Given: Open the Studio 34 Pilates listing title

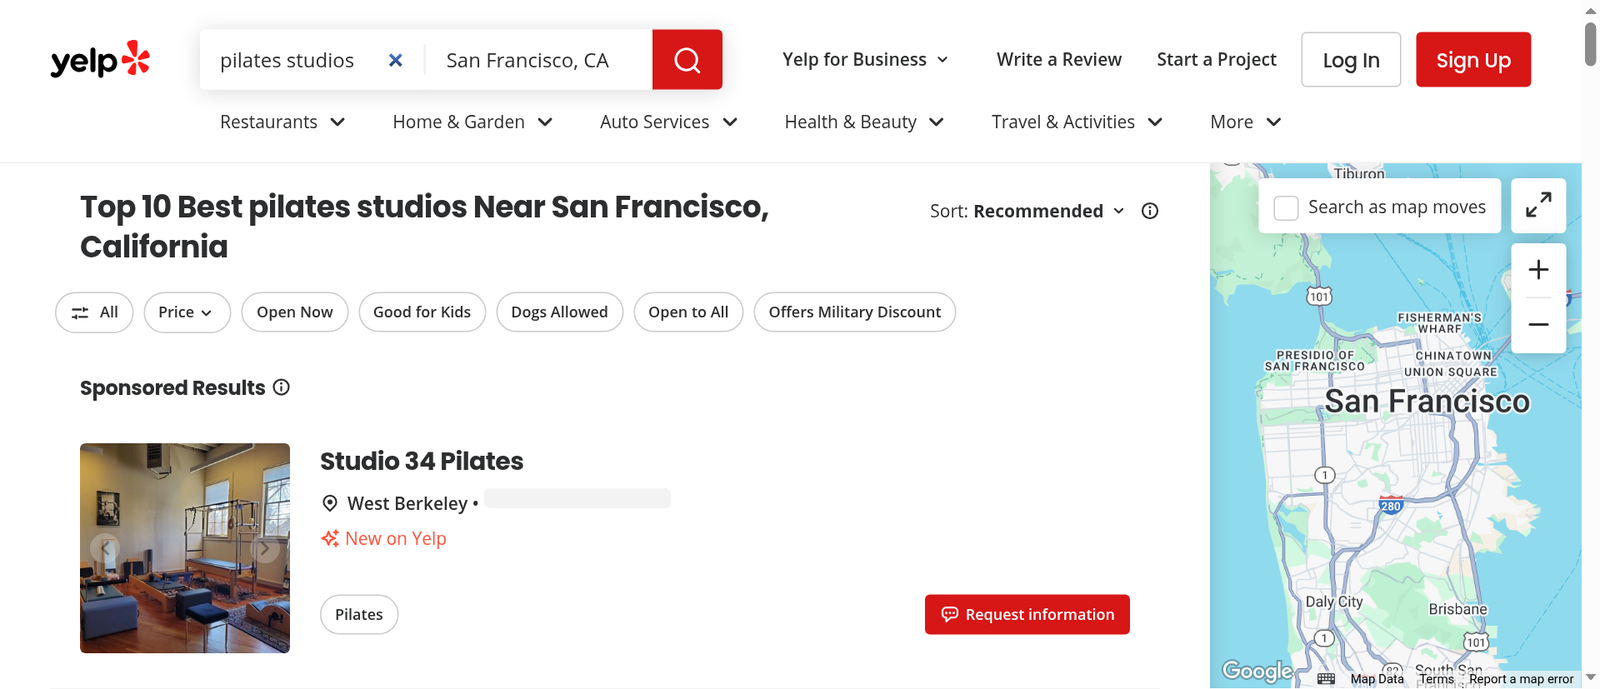Looking at the screenshot, I should click(x=421, y=461).
